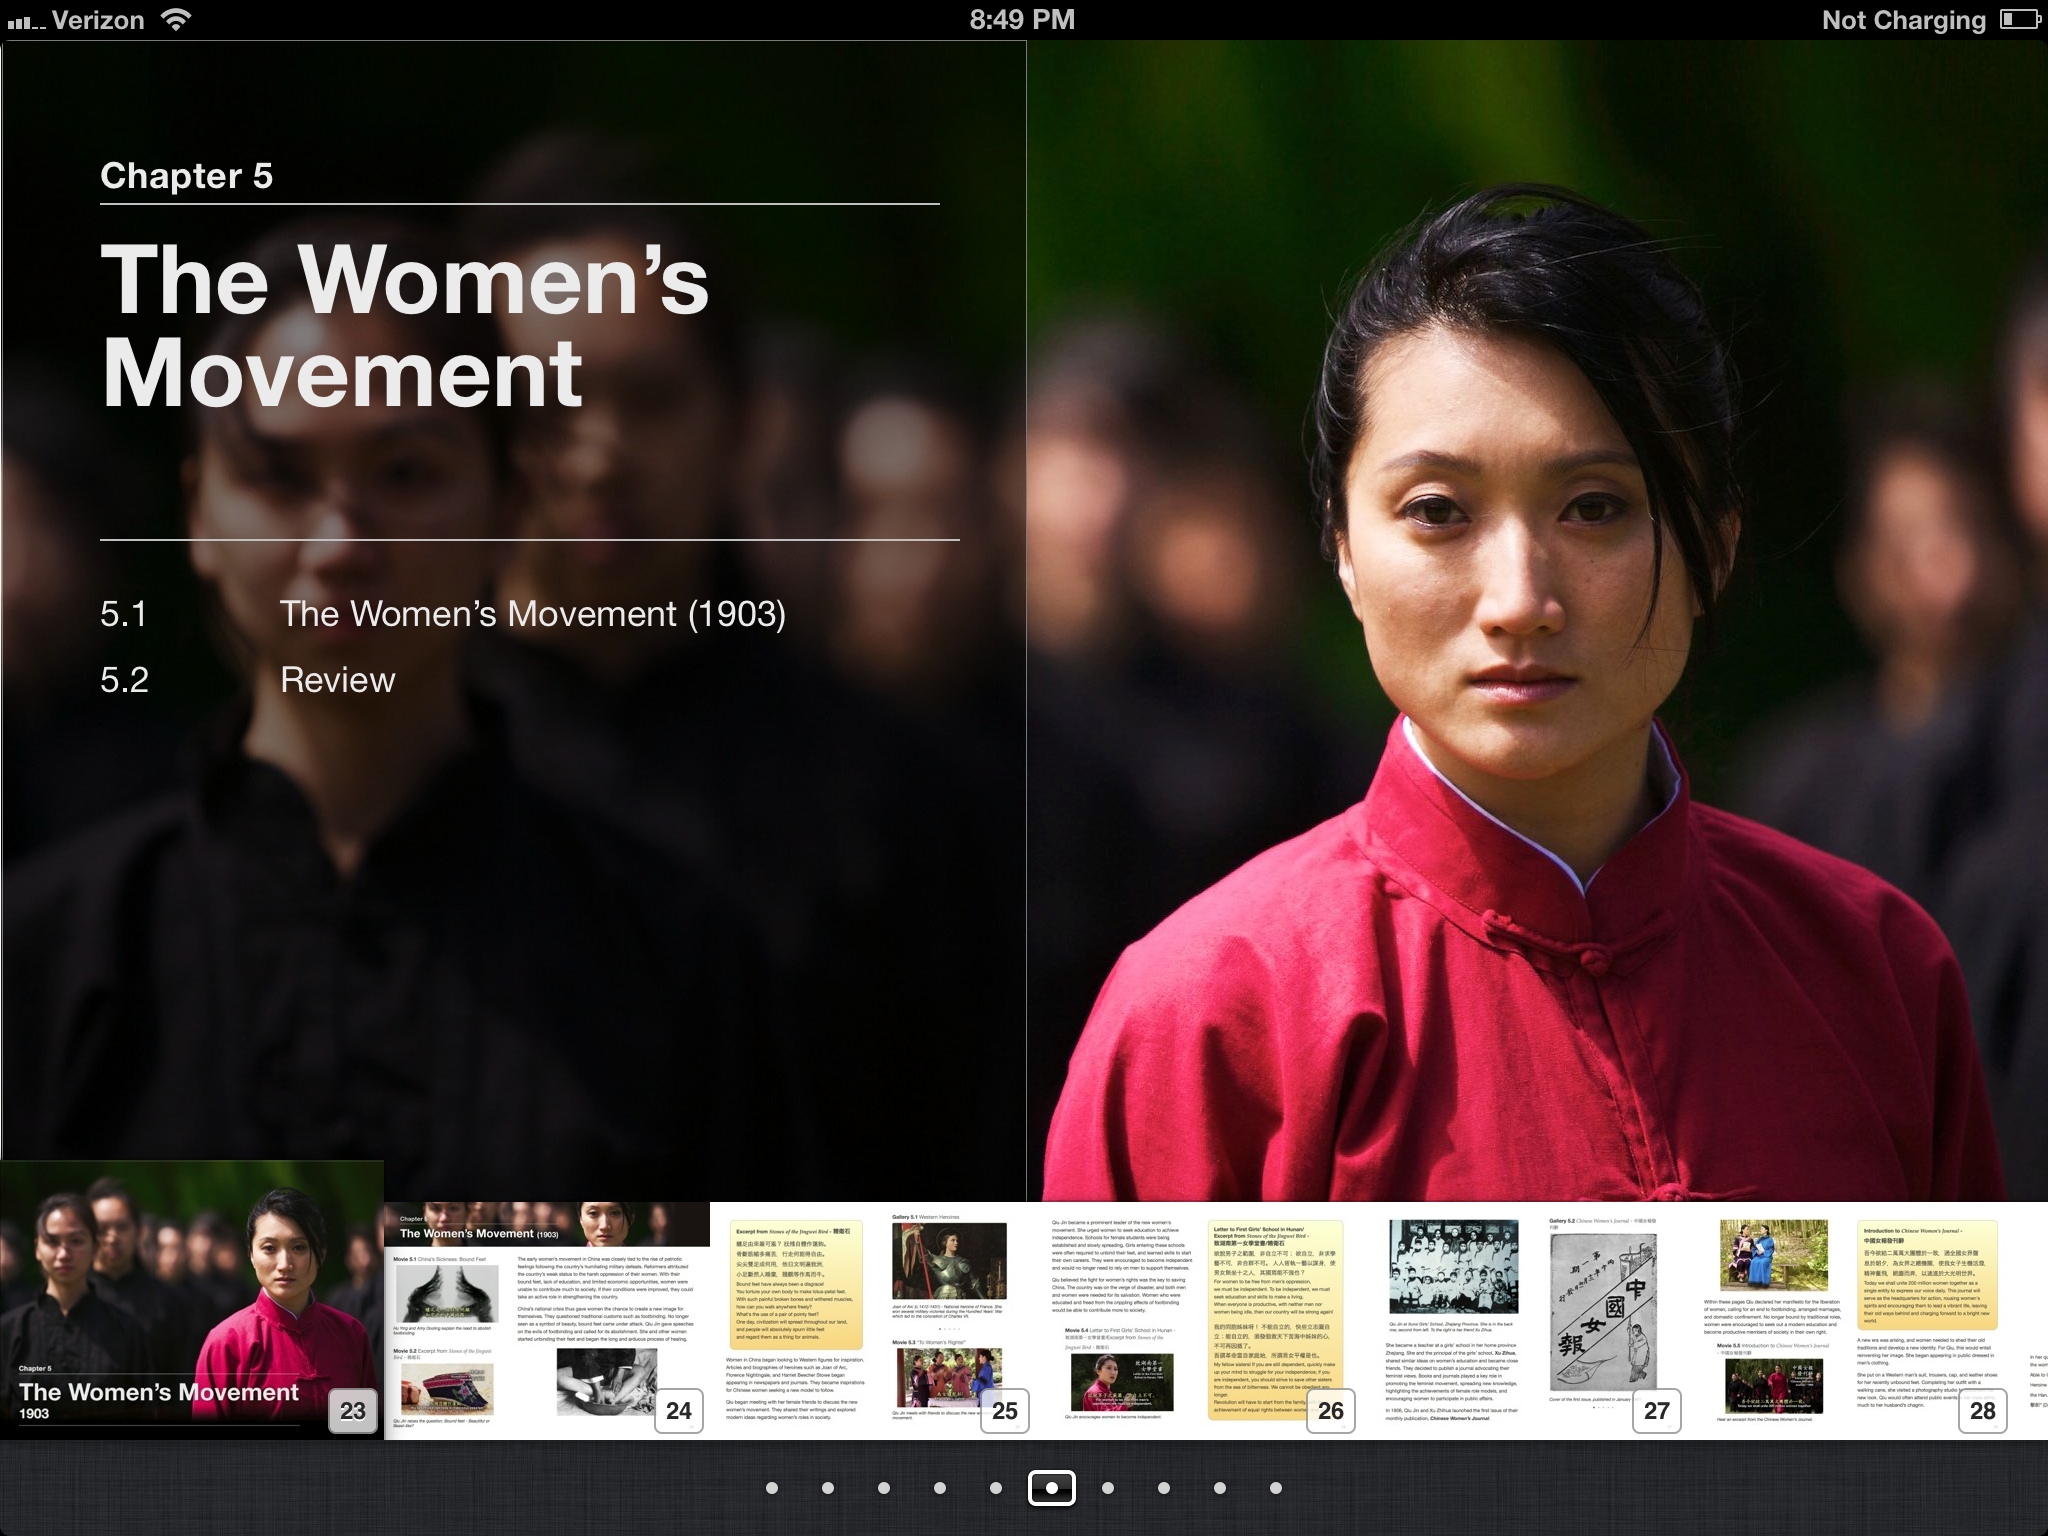Select the second chapter dot

click(x=828, y=1488)
